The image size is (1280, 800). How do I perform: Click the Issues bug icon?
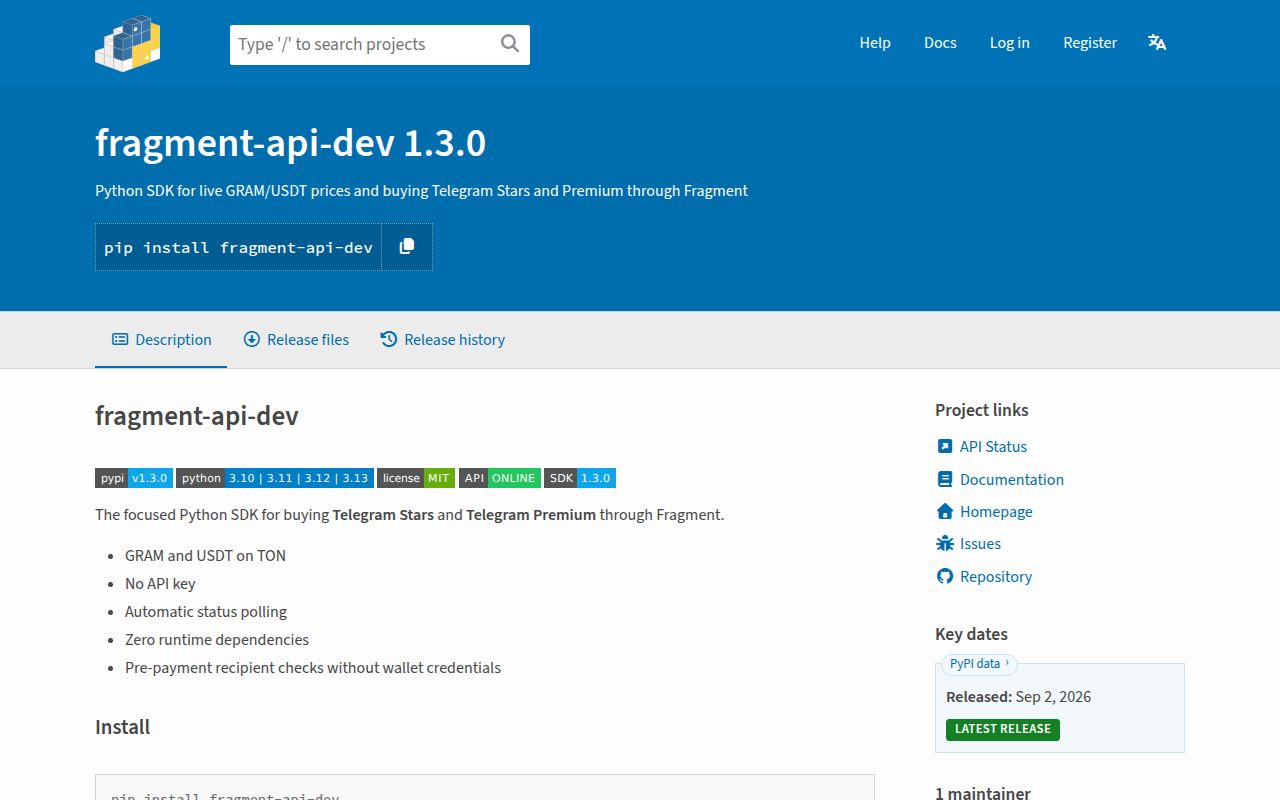pyautogui.click(x=945, y=543)
